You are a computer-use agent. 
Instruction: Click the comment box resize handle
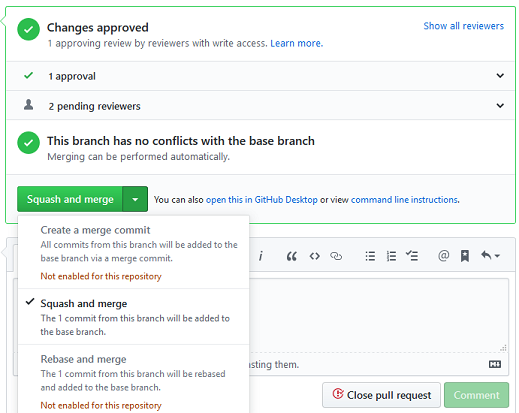tap(503, 348)
